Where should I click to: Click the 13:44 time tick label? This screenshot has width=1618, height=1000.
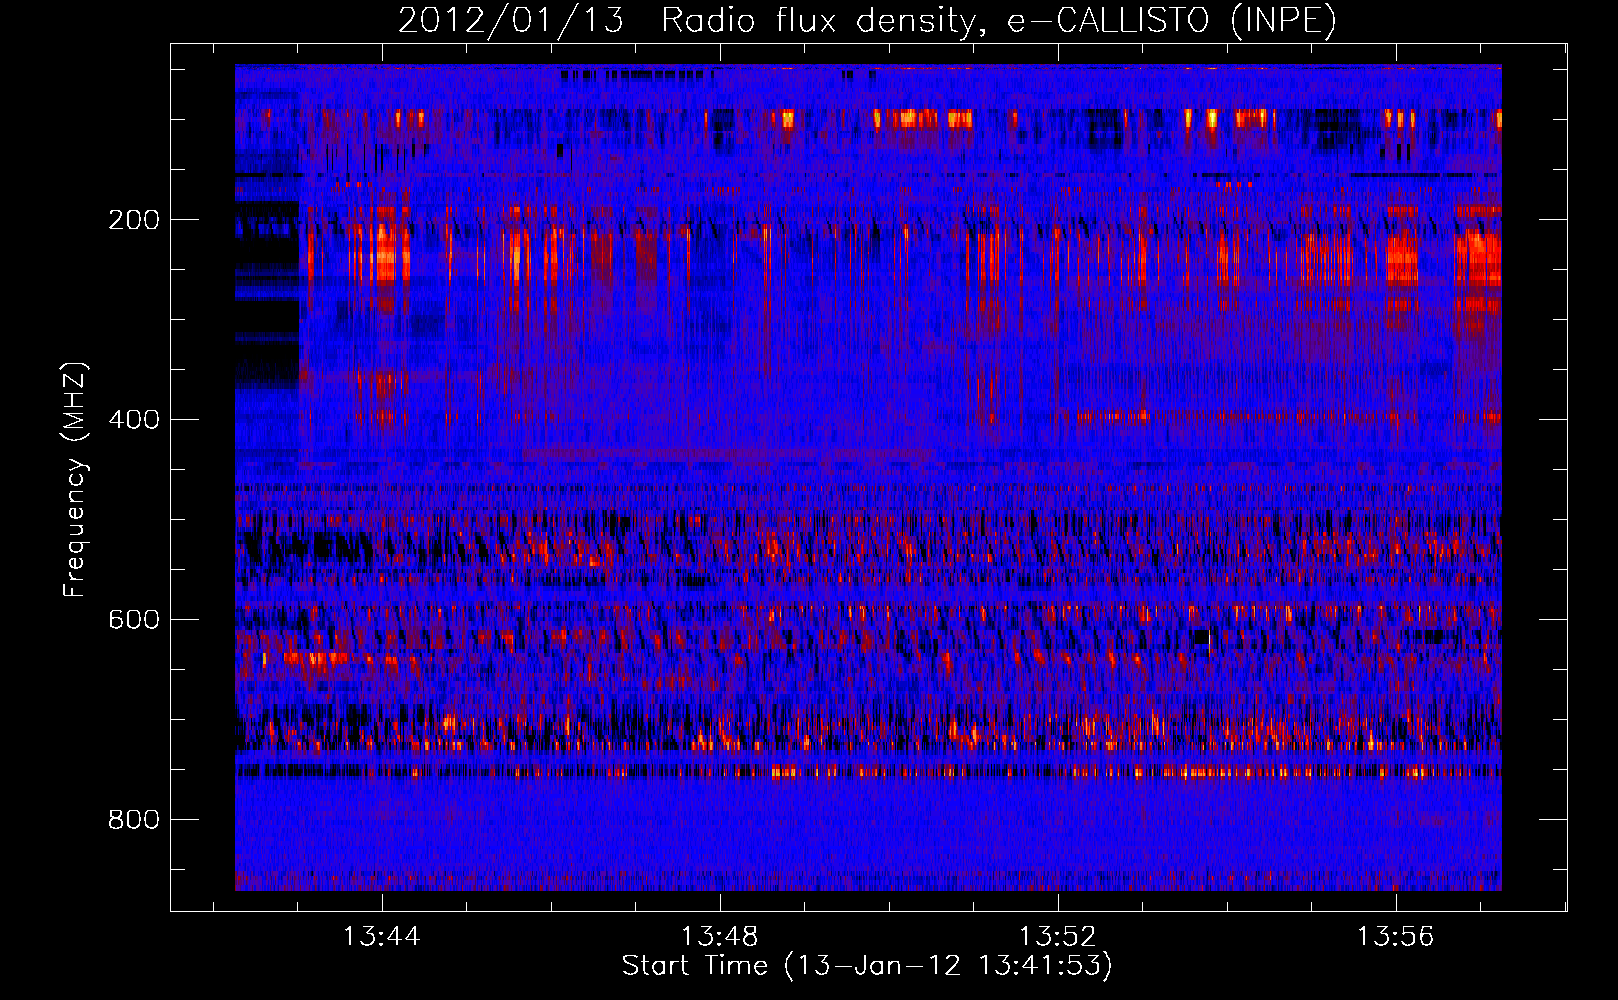(x=381, y=937)
